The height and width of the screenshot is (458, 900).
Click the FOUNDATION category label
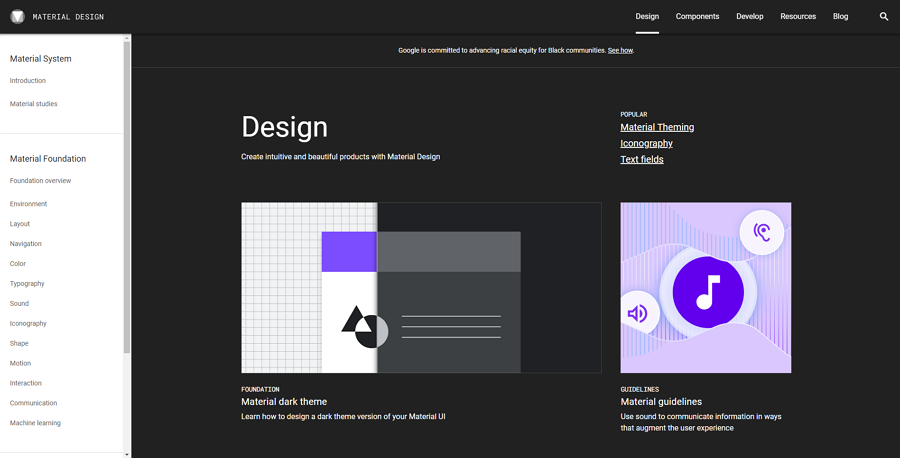260,389
